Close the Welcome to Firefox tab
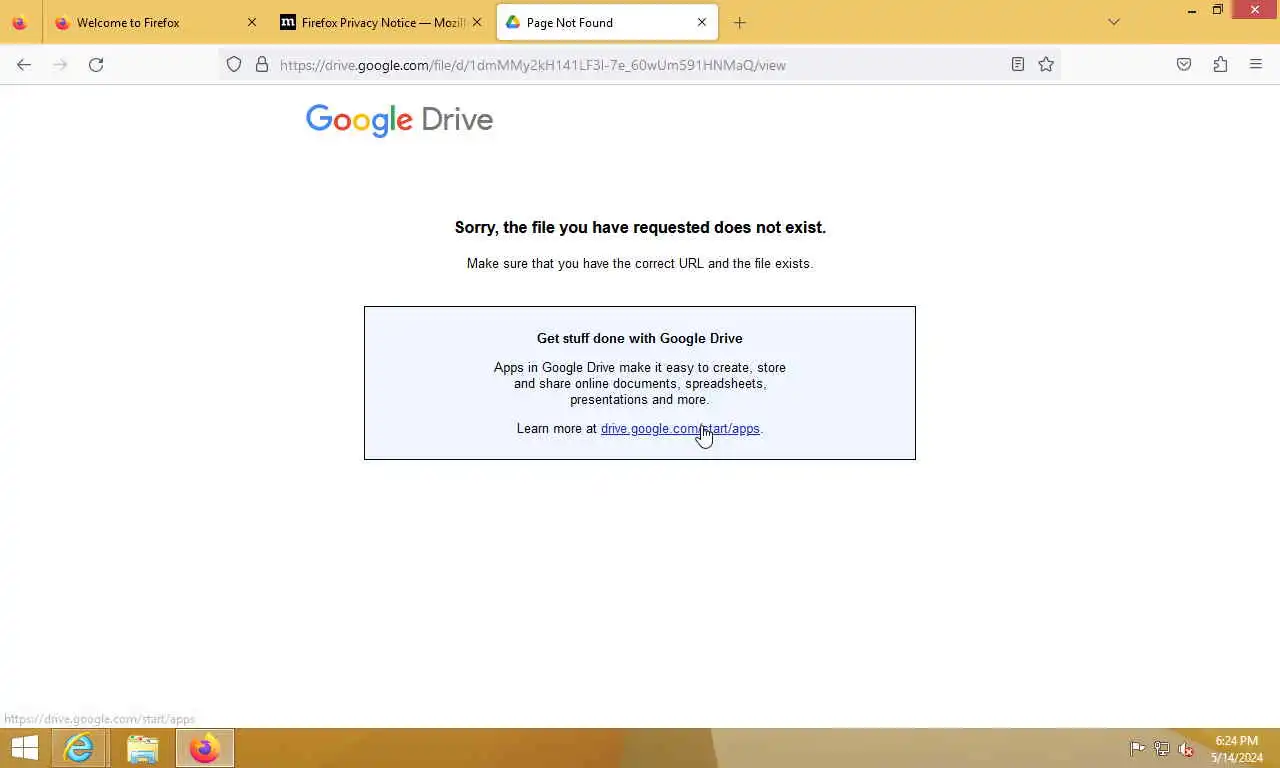Viewport: 1280px width, 768px height. [252, 23]
